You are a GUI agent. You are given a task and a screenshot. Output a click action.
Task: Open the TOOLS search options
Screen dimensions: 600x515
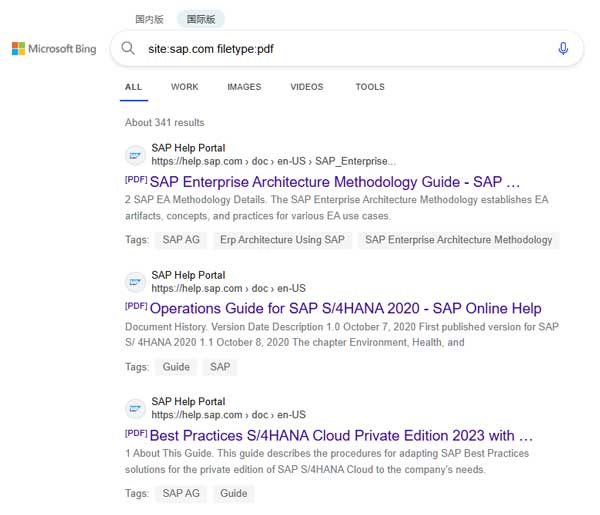coord(369,87)
